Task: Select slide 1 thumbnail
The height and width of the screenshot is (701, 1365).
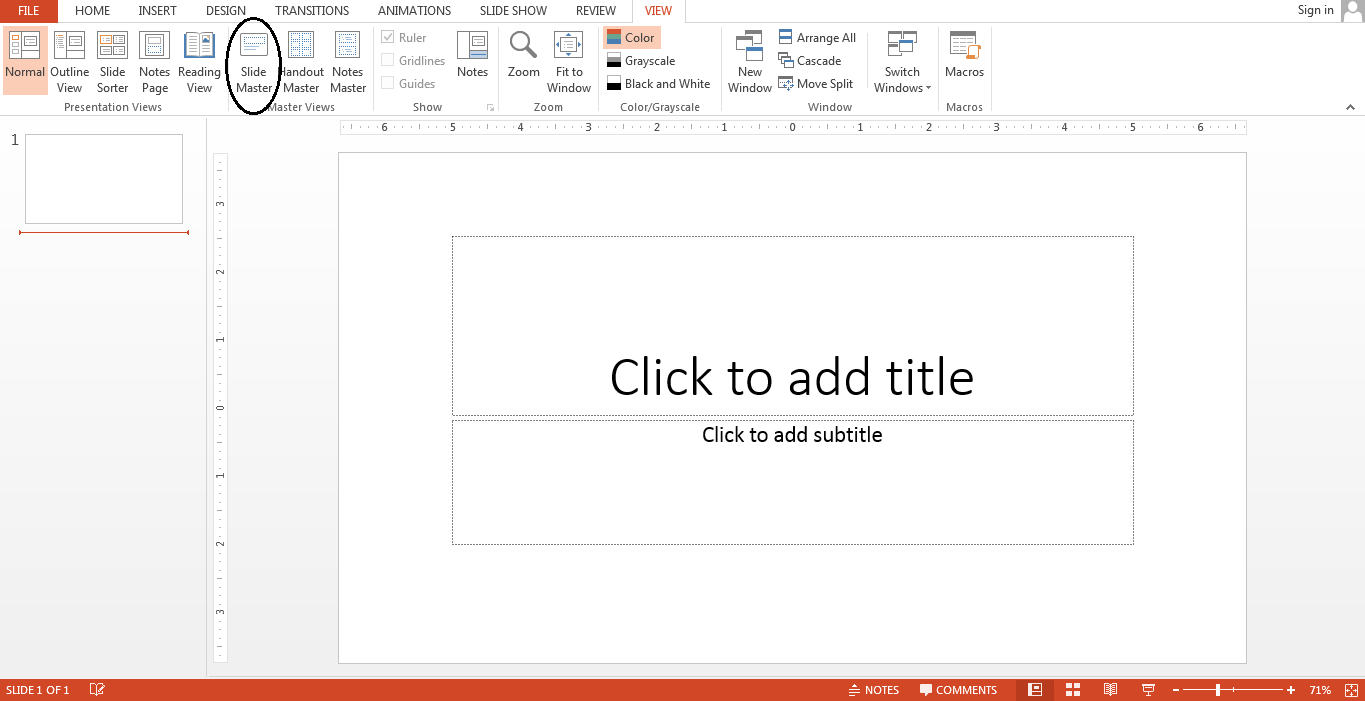Action: coord(104,179)
